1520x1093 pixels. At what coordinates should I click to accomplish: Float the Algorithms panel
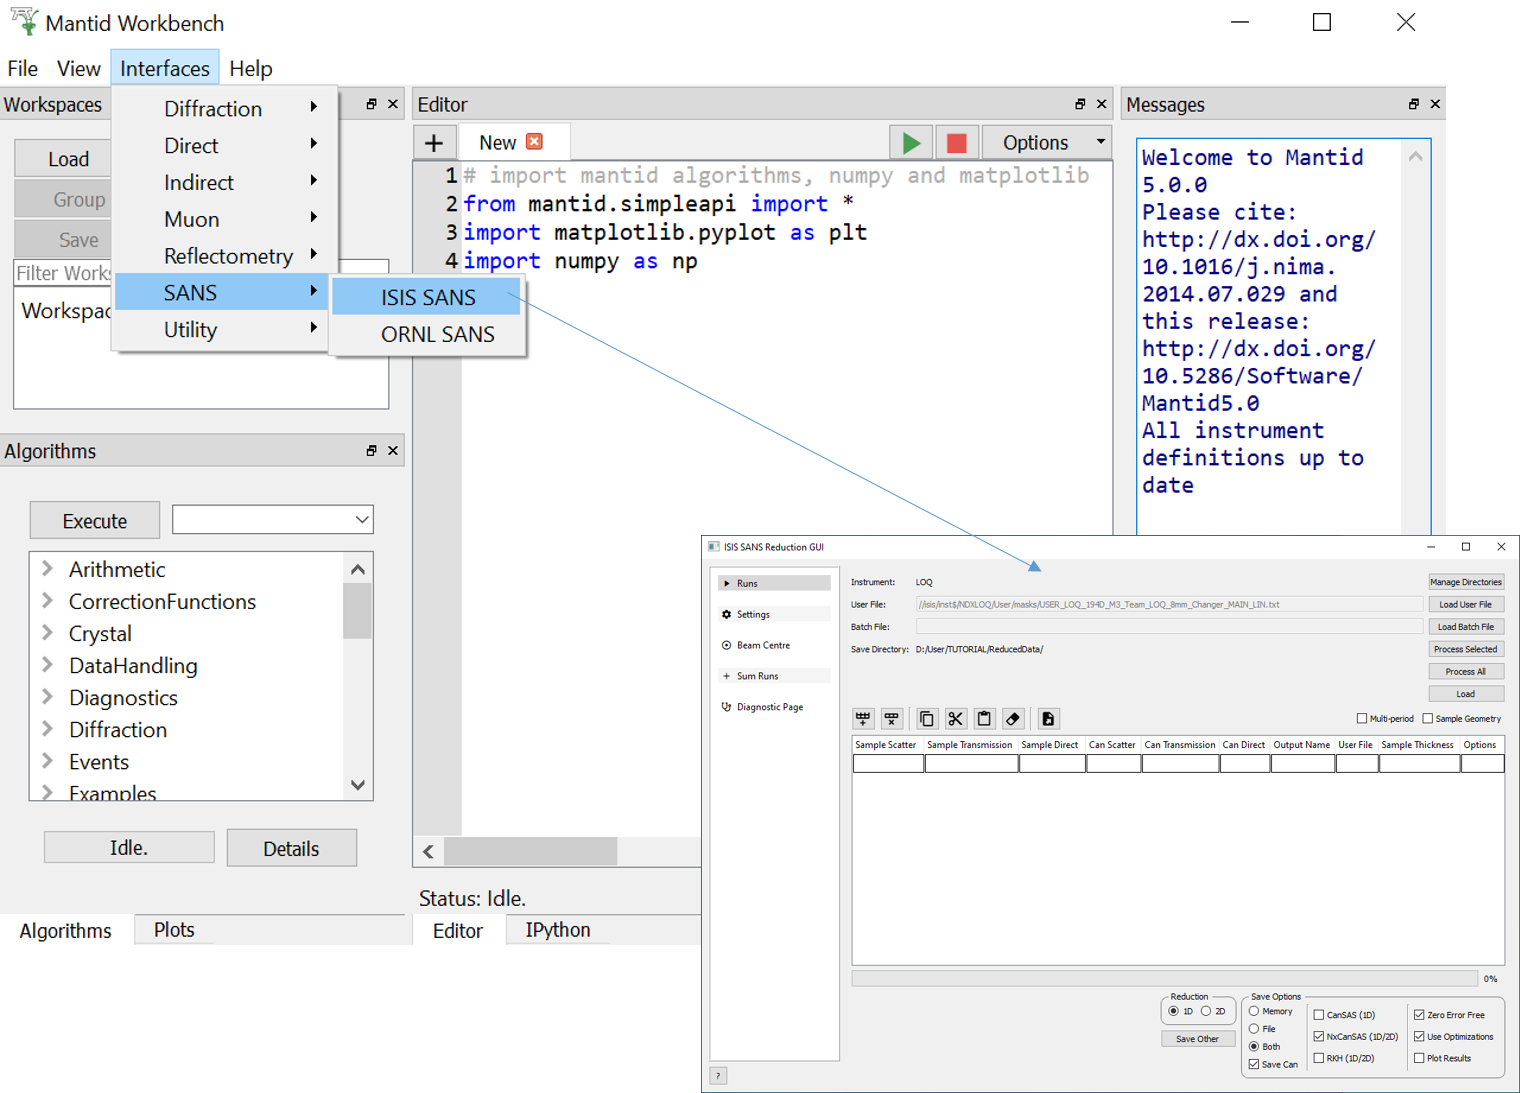pyautogui.click(x=371, y=451)
